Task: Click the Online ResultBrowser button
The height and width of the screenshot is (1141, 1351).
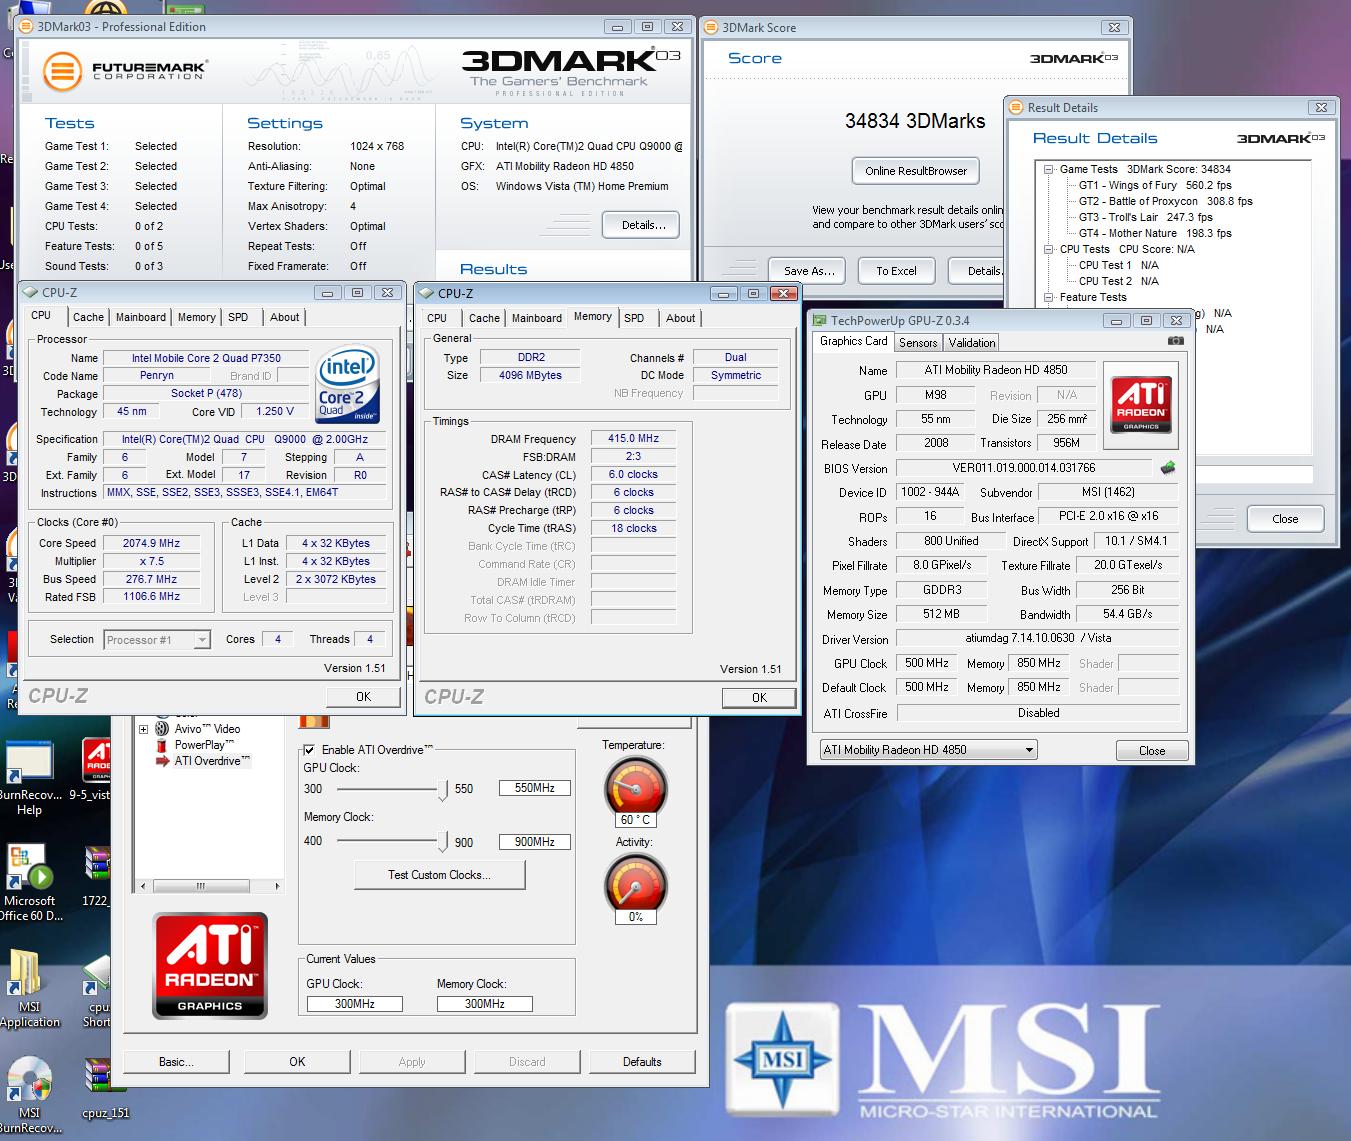Action: [916, 171]
